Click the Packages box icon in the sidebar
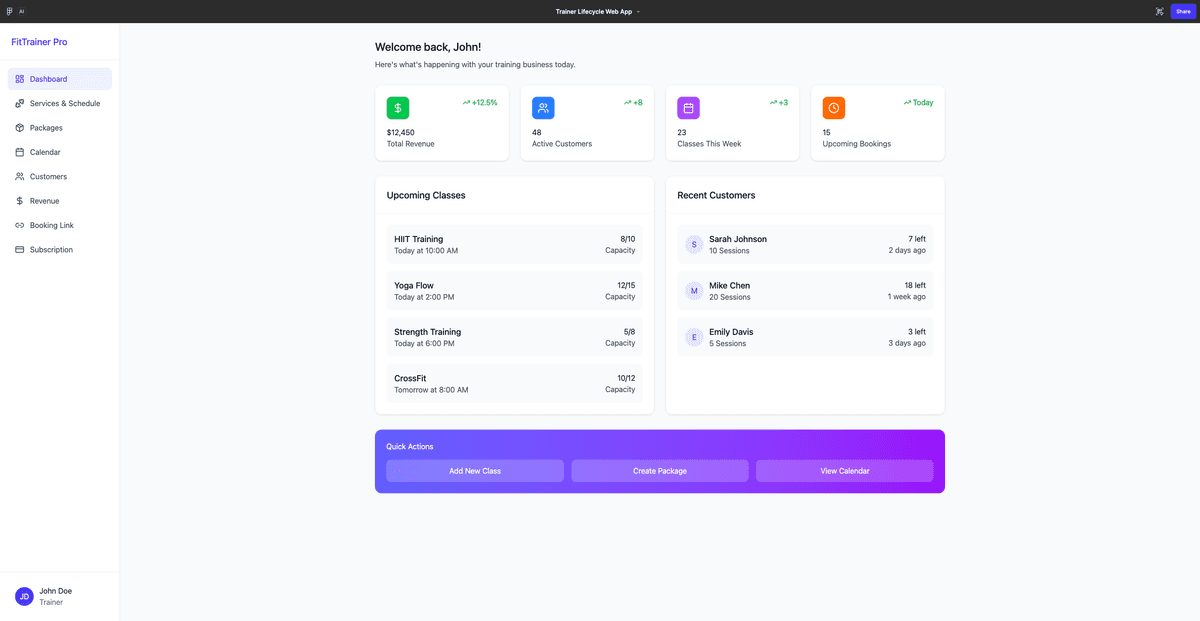Screen dimensions: 1200x621 click(20, 127)
